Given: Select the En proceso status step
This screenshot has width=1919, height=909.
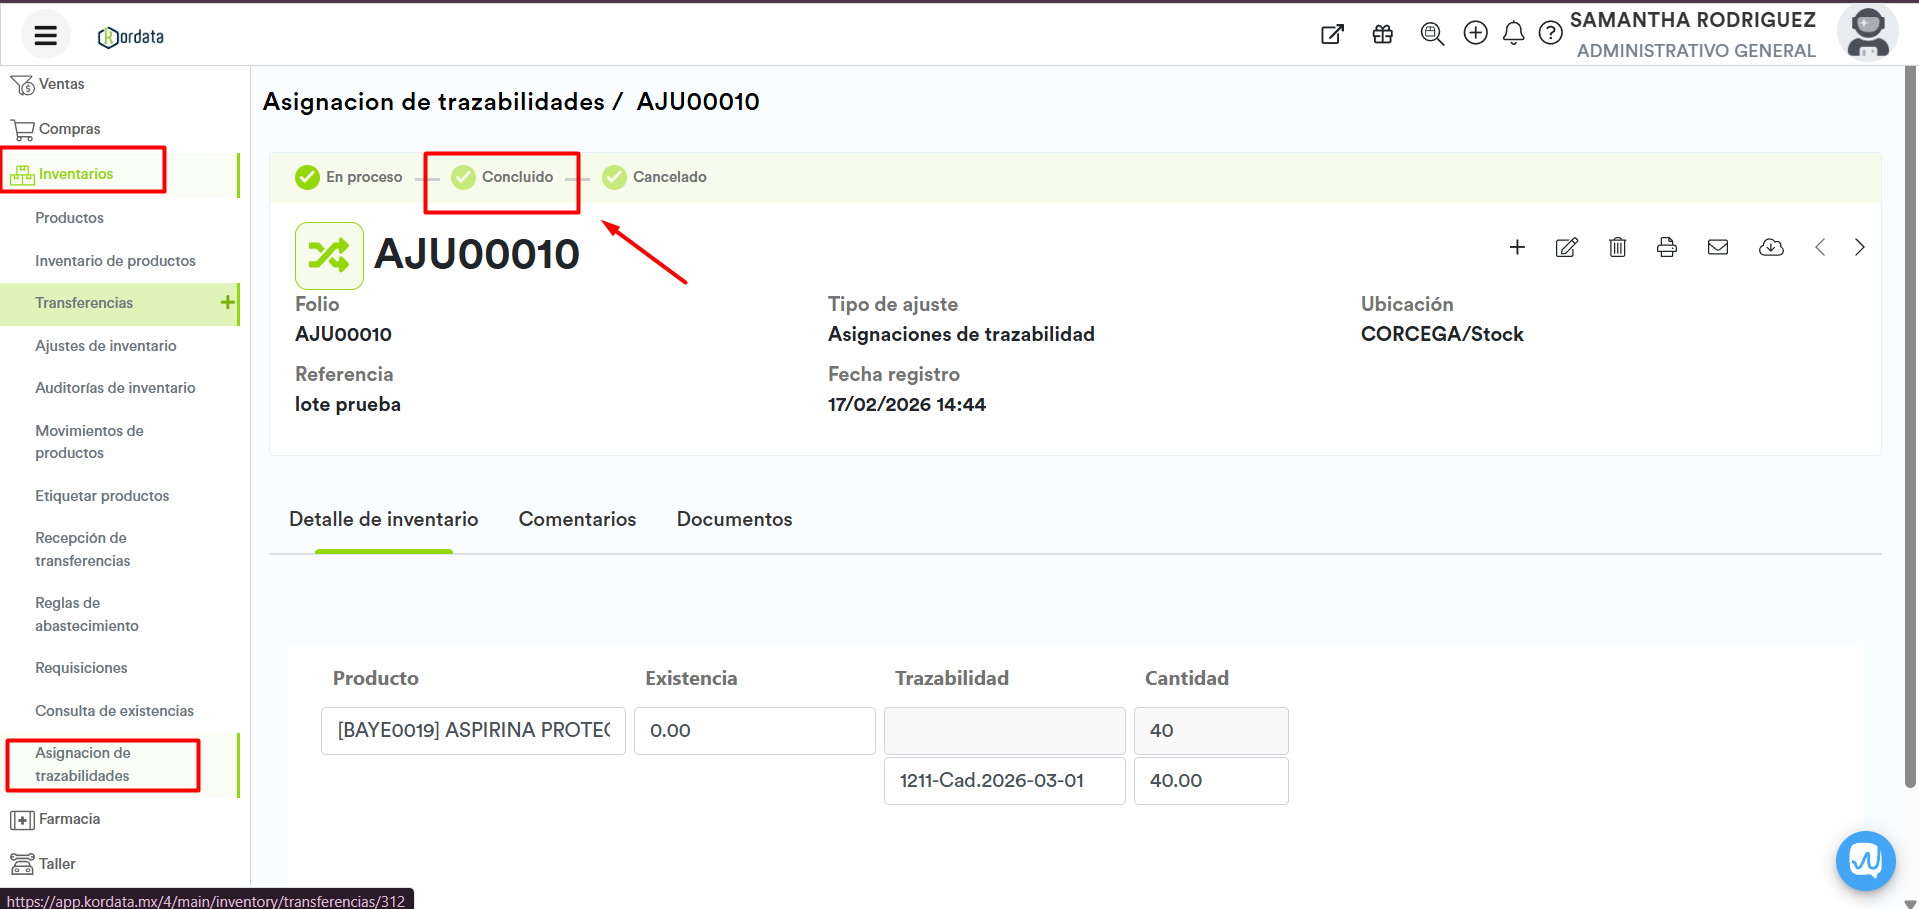Looking at the screenshot, I should 349,177.
